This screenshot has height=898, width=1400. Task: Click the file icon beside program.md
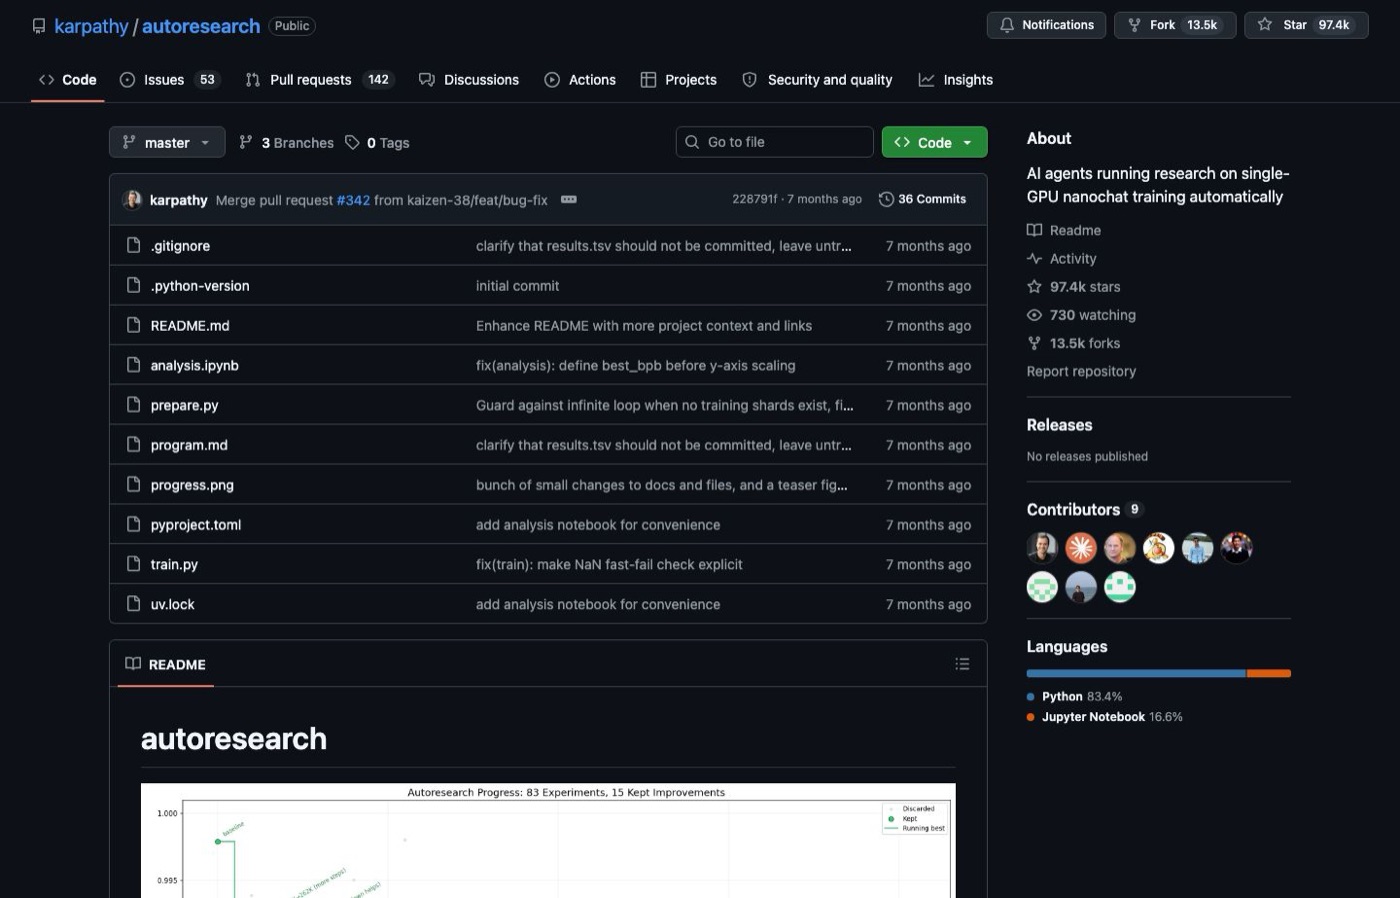(133, 444)
